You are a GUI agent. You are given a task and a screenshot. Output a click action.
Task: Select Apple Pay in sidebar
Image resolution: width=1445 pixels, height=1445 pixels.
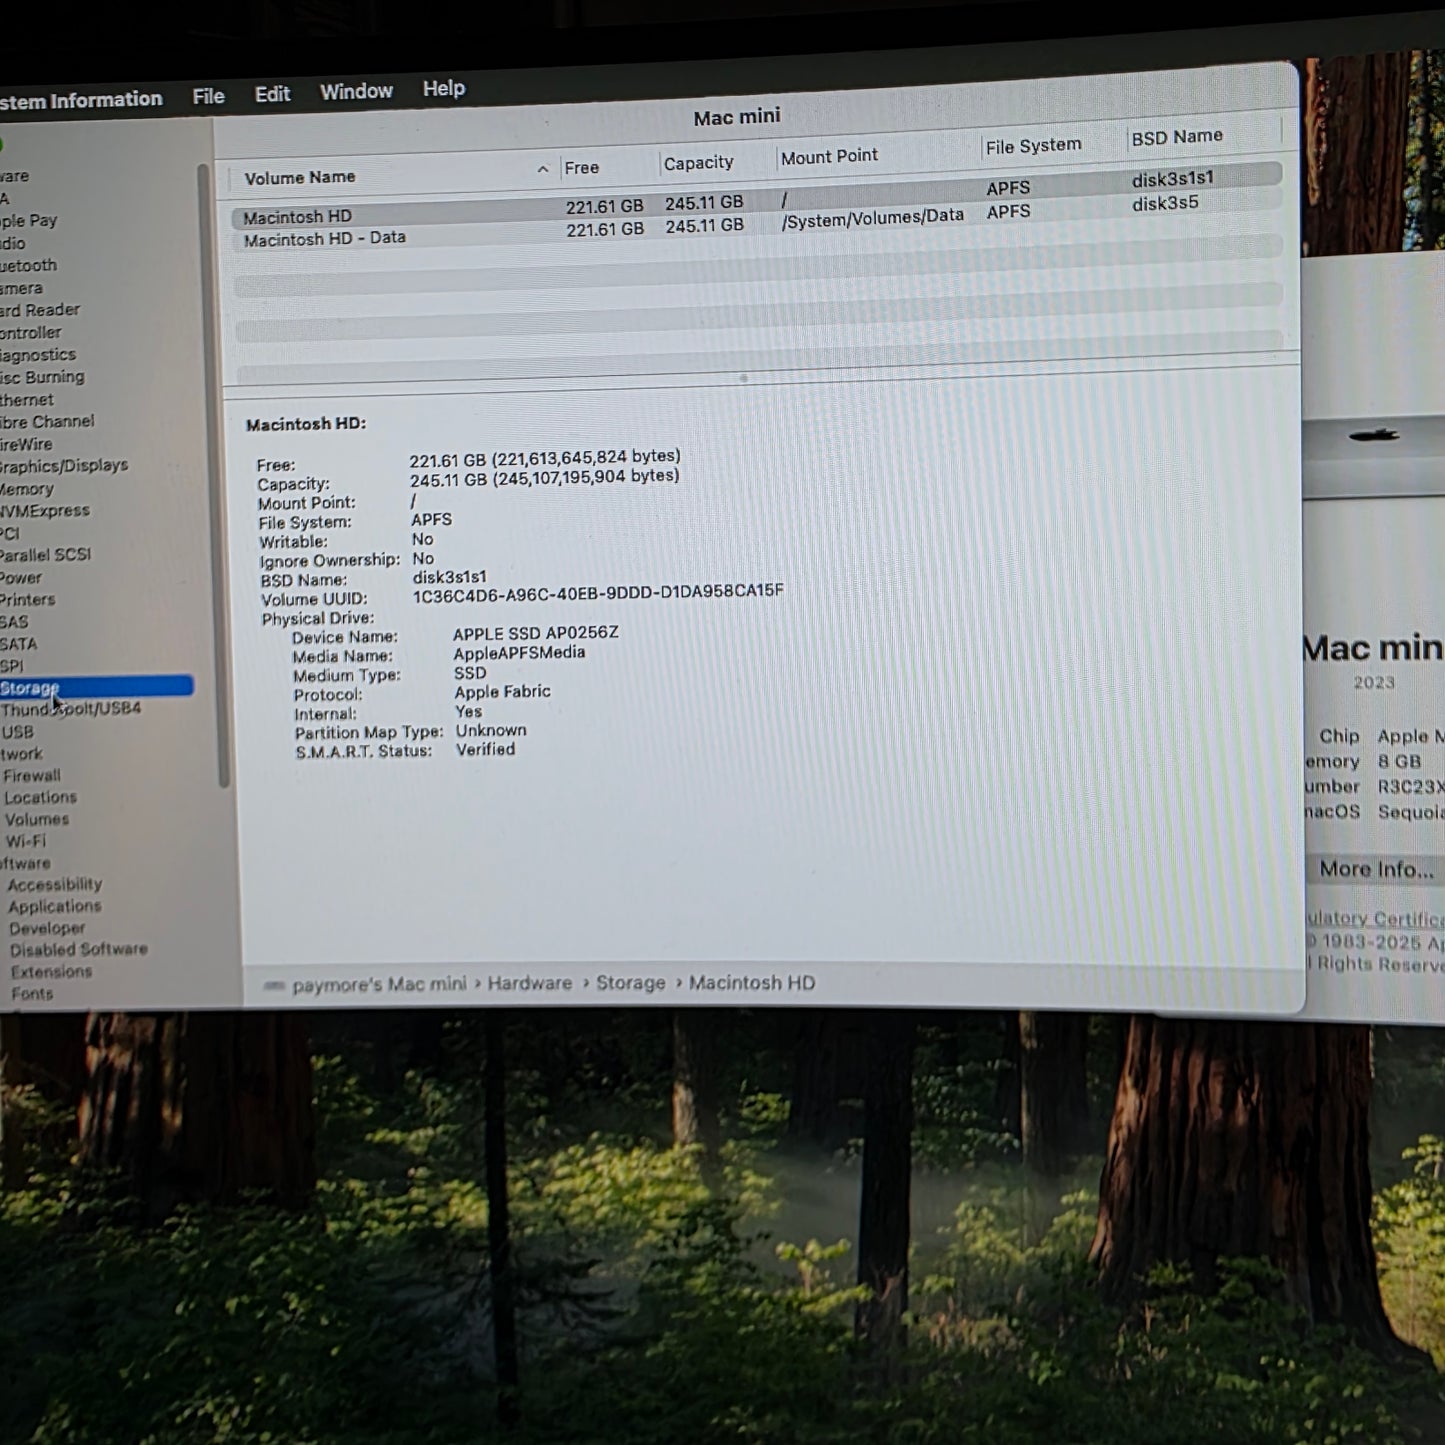click(29, 220)
